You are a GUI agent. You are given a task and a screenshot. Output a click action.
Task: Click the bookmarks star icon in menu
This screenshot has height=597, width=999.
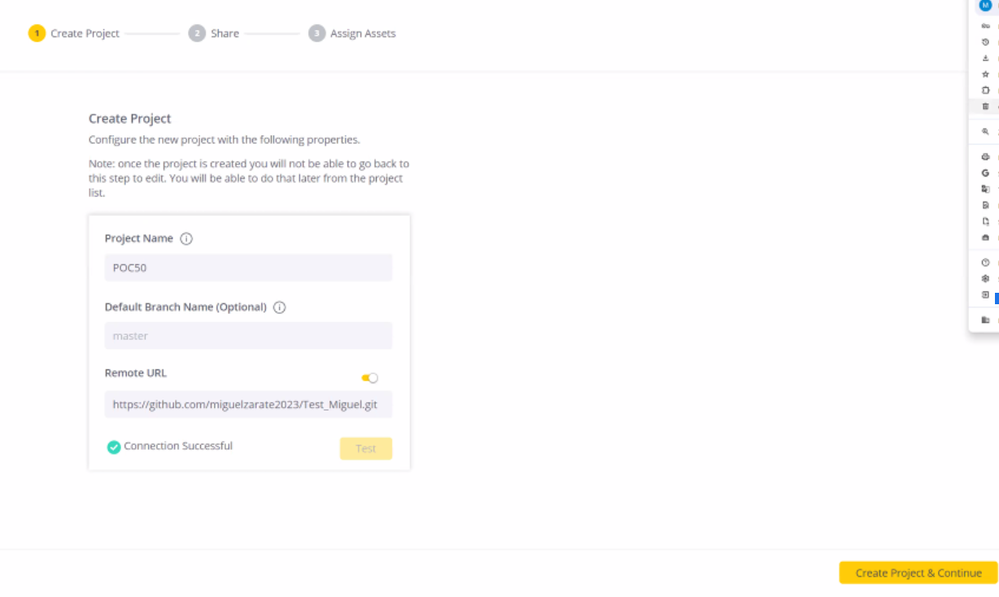tap(985, 74)
